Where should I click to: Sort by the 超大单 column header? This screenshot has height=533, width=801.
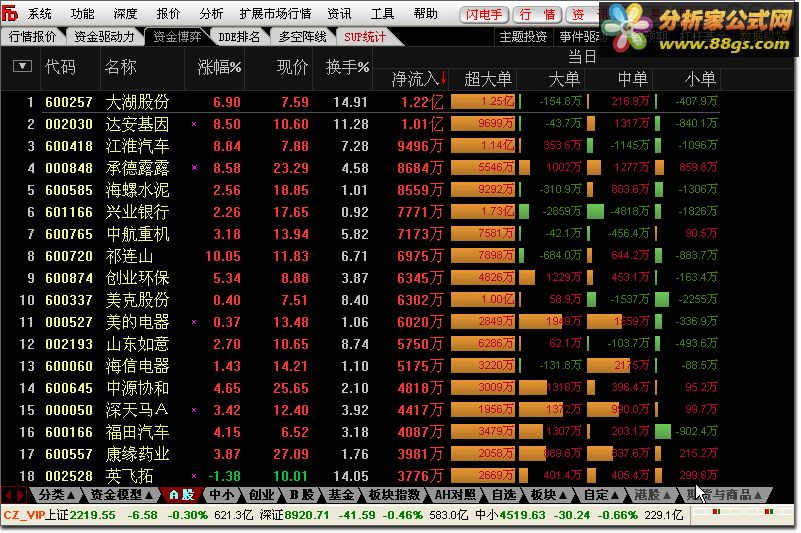(487, 79)
